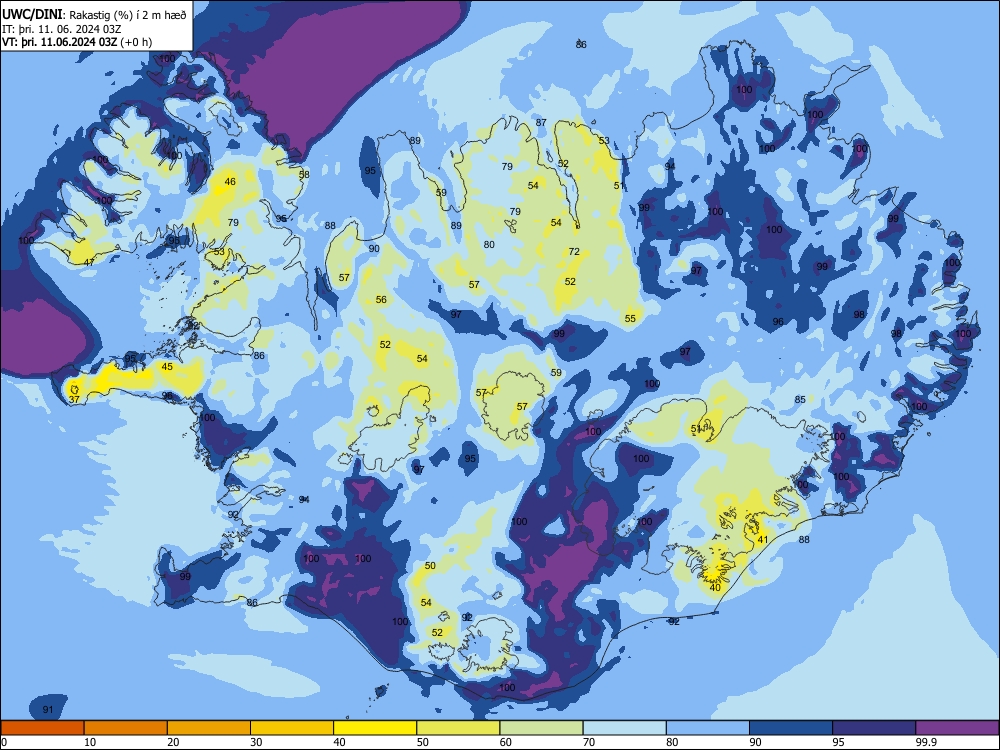1000x750 pixels.
Task: Click the '(+0 h)' forecast offset text
Action: click(x=136, y=43)
